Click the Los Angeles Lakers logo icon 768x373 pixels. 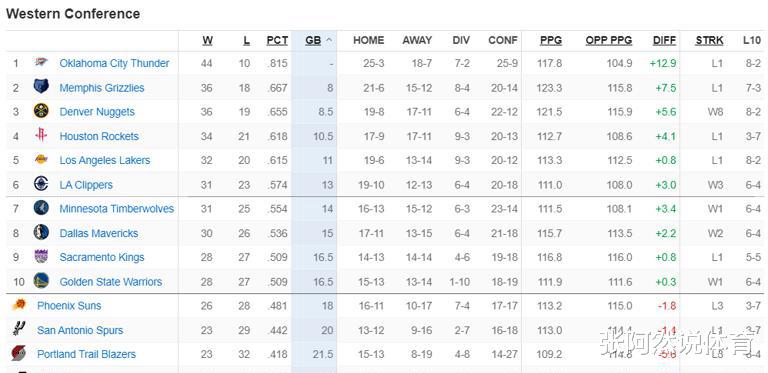click(x=41, y=159)
